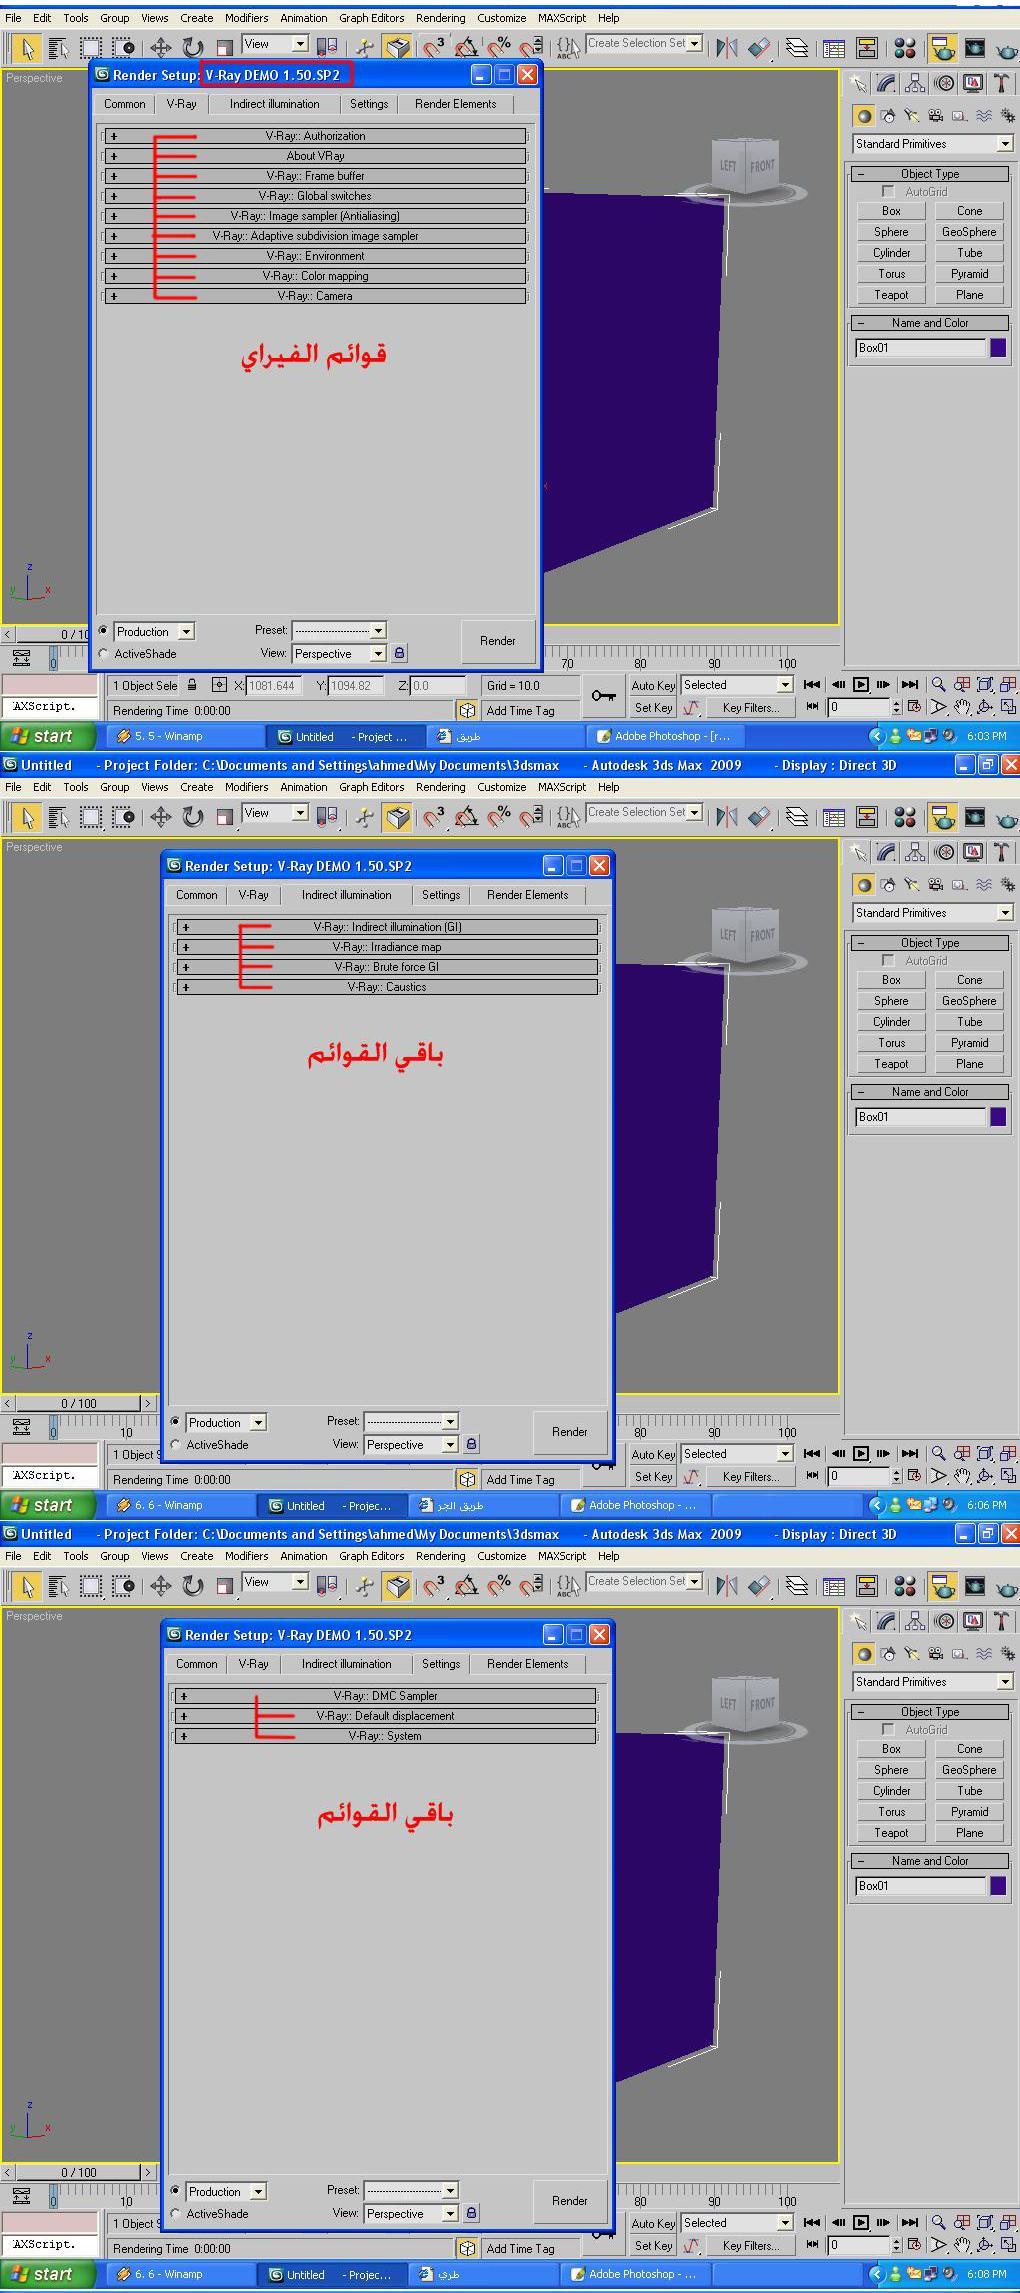Toggle Percent Snap in the bottom screenshot toolbar

[499, 1585]
